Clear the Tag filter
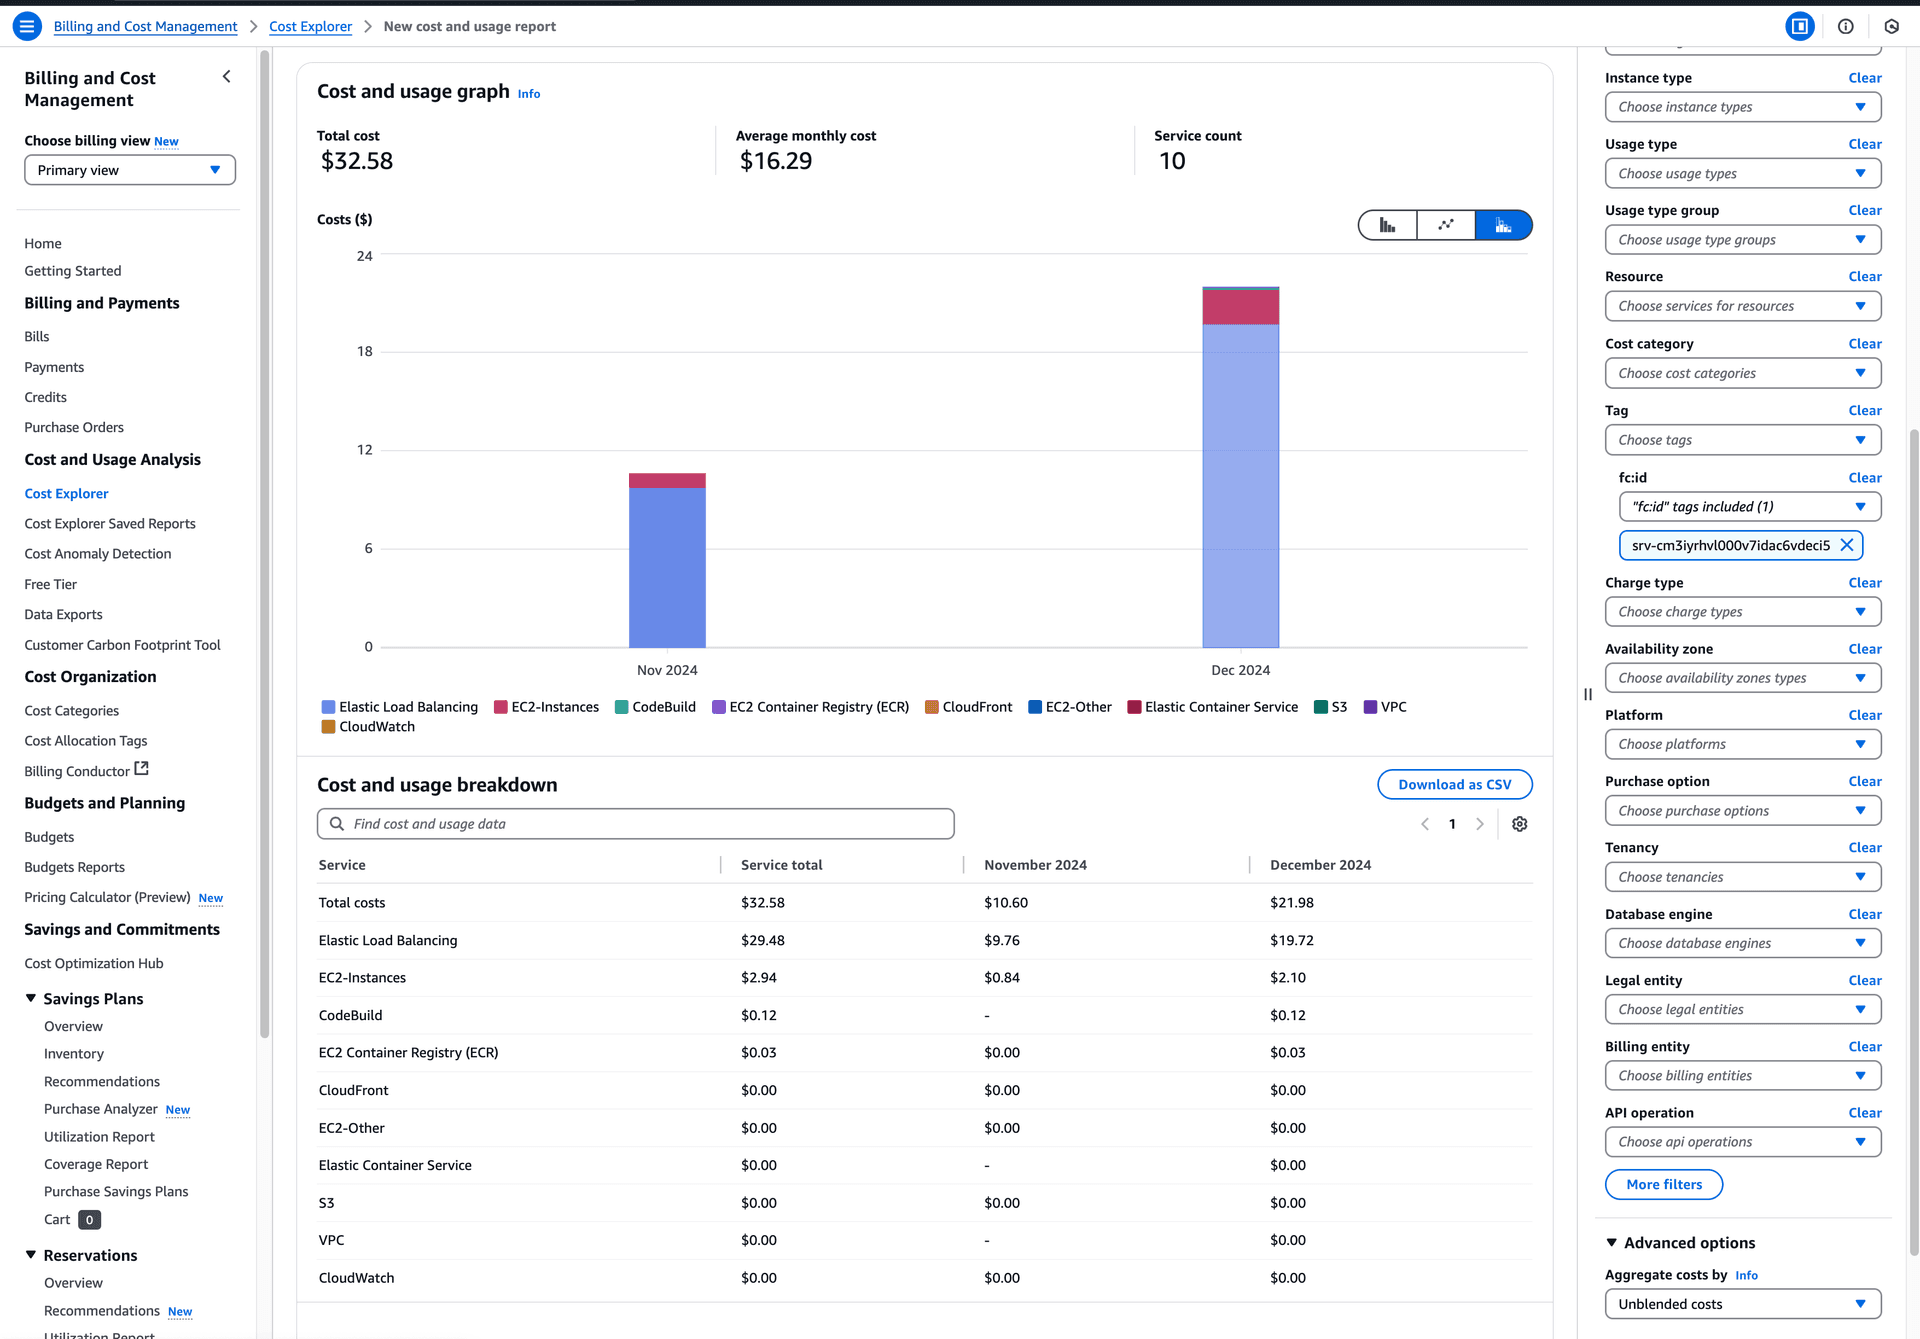 pyautogui.click(x=1865, y=411)
